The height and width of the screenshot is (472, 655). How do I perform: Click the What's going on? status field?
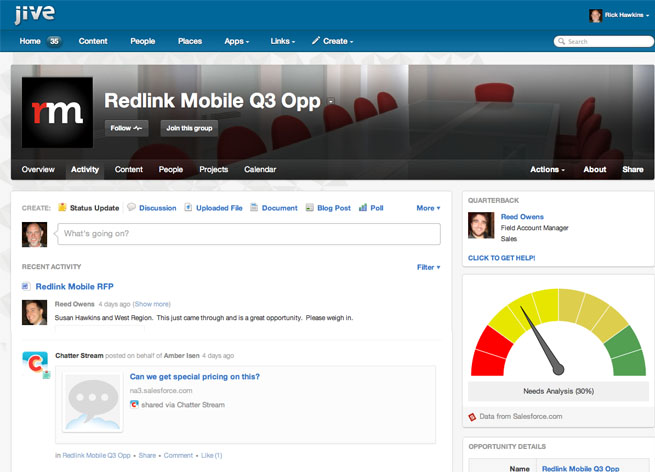click(x=249, y=233)
